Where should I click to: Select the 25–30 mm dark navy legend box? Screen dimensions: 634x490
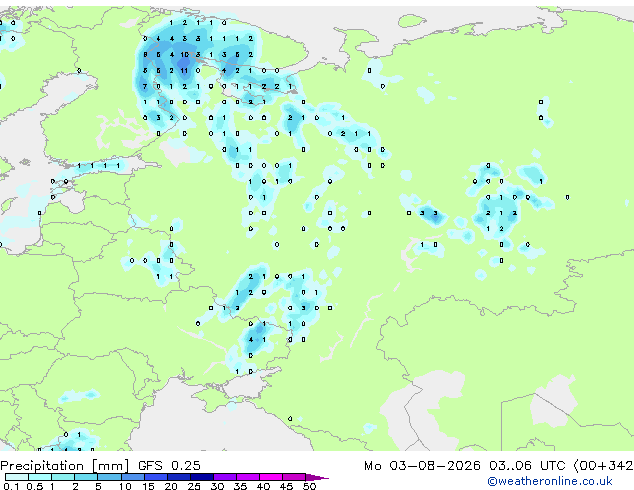coord(202,477)
